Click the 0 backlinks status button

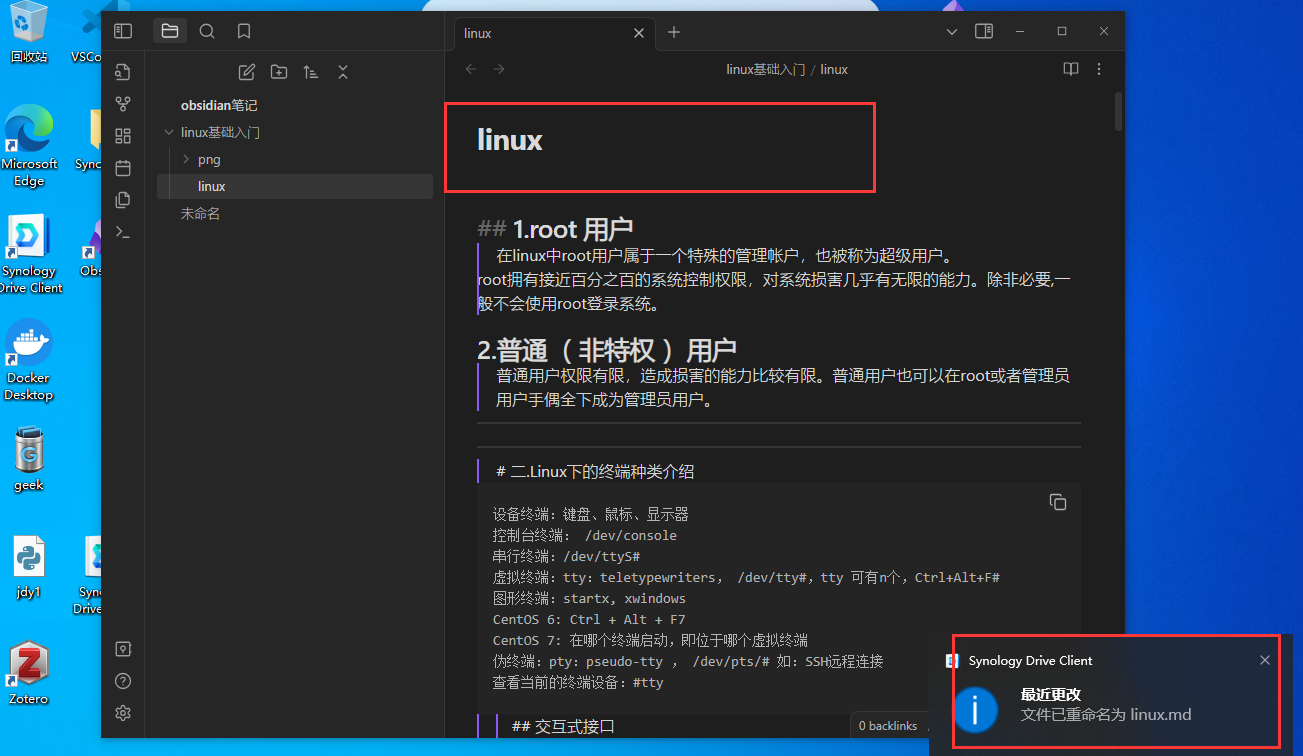click(x=888, y=726)
